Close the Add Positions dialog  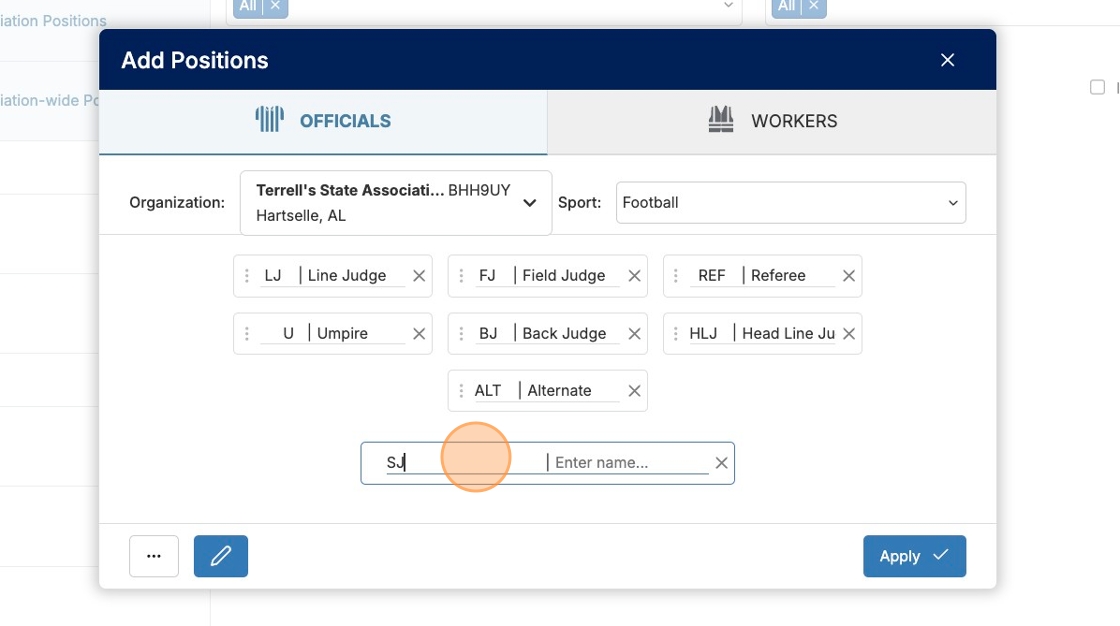[948, 60]
